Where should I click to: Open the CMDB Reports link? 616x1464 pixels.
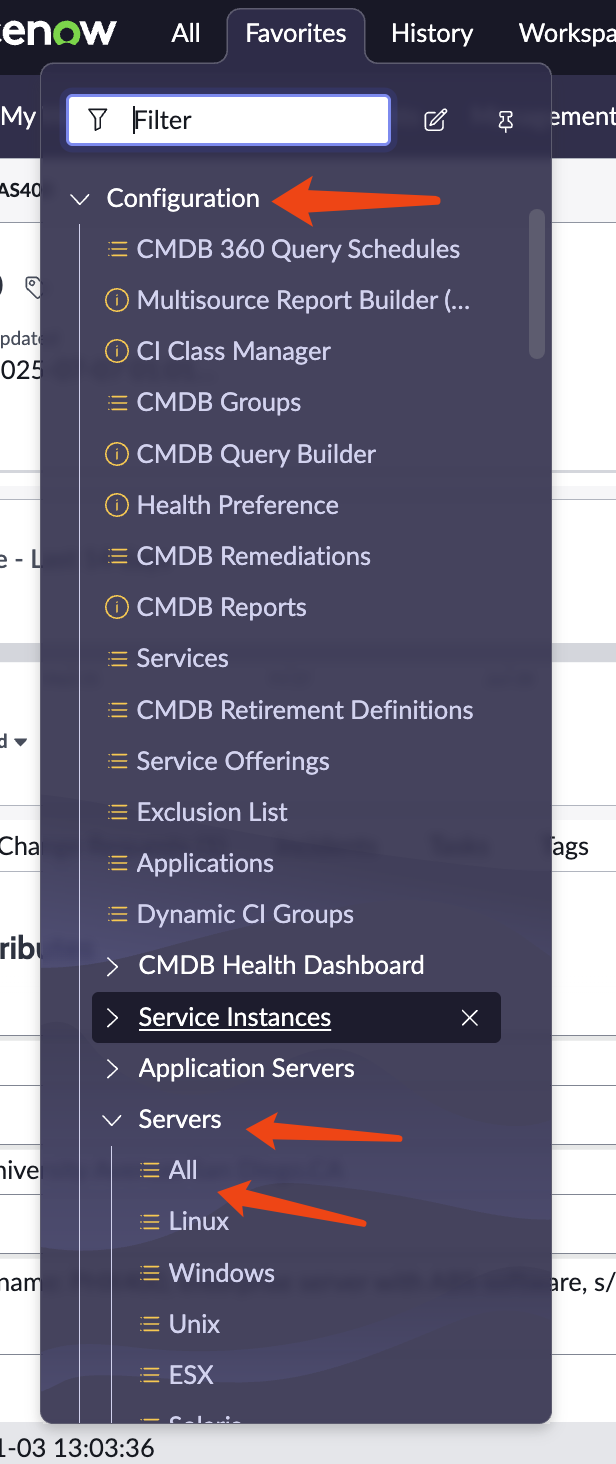click(221, 608)
